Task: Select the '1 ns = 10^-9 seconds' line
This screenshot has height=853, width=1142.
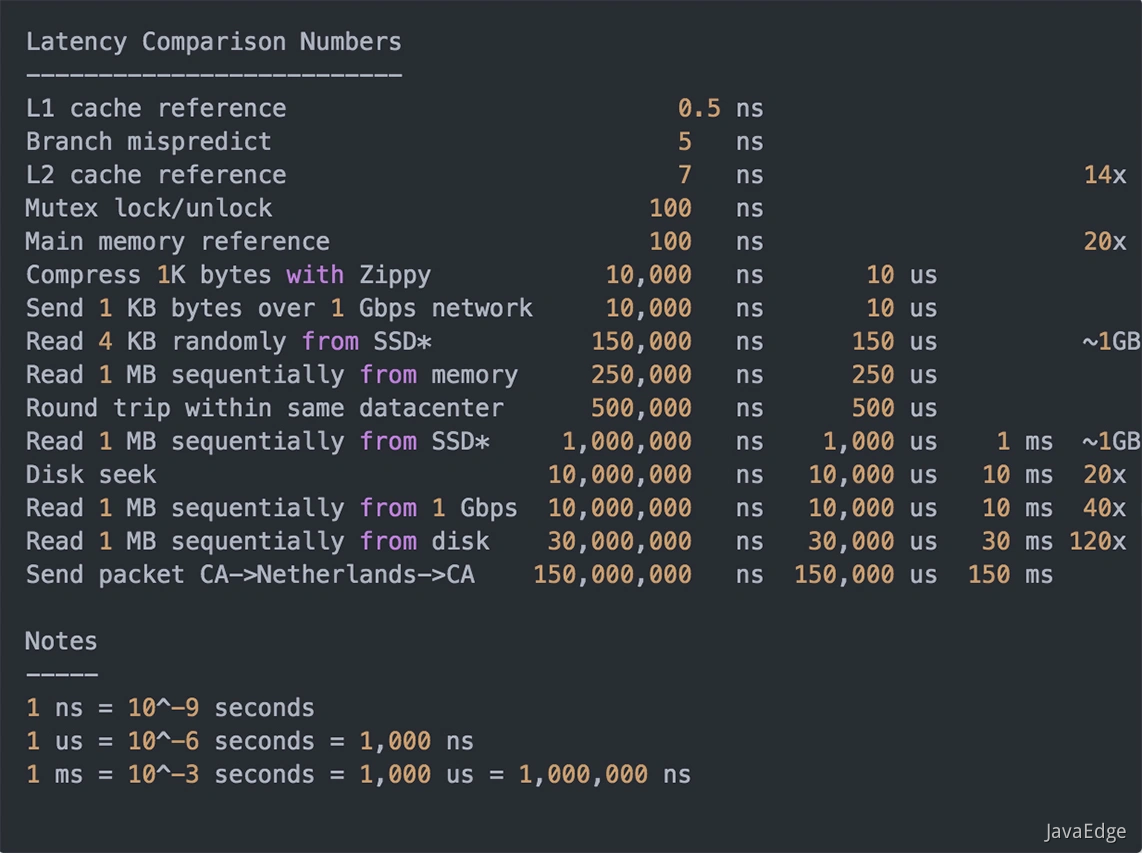Action: coord(170,708)
